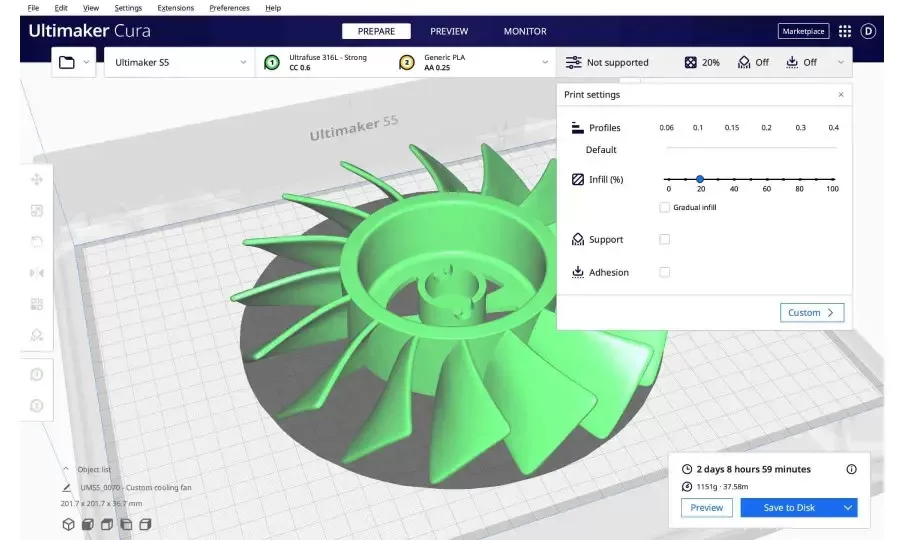The width and height of the screenshot is (908, 540).
Task: Select extruder 2 Generic PLA material
Action: tap(434, 62)
